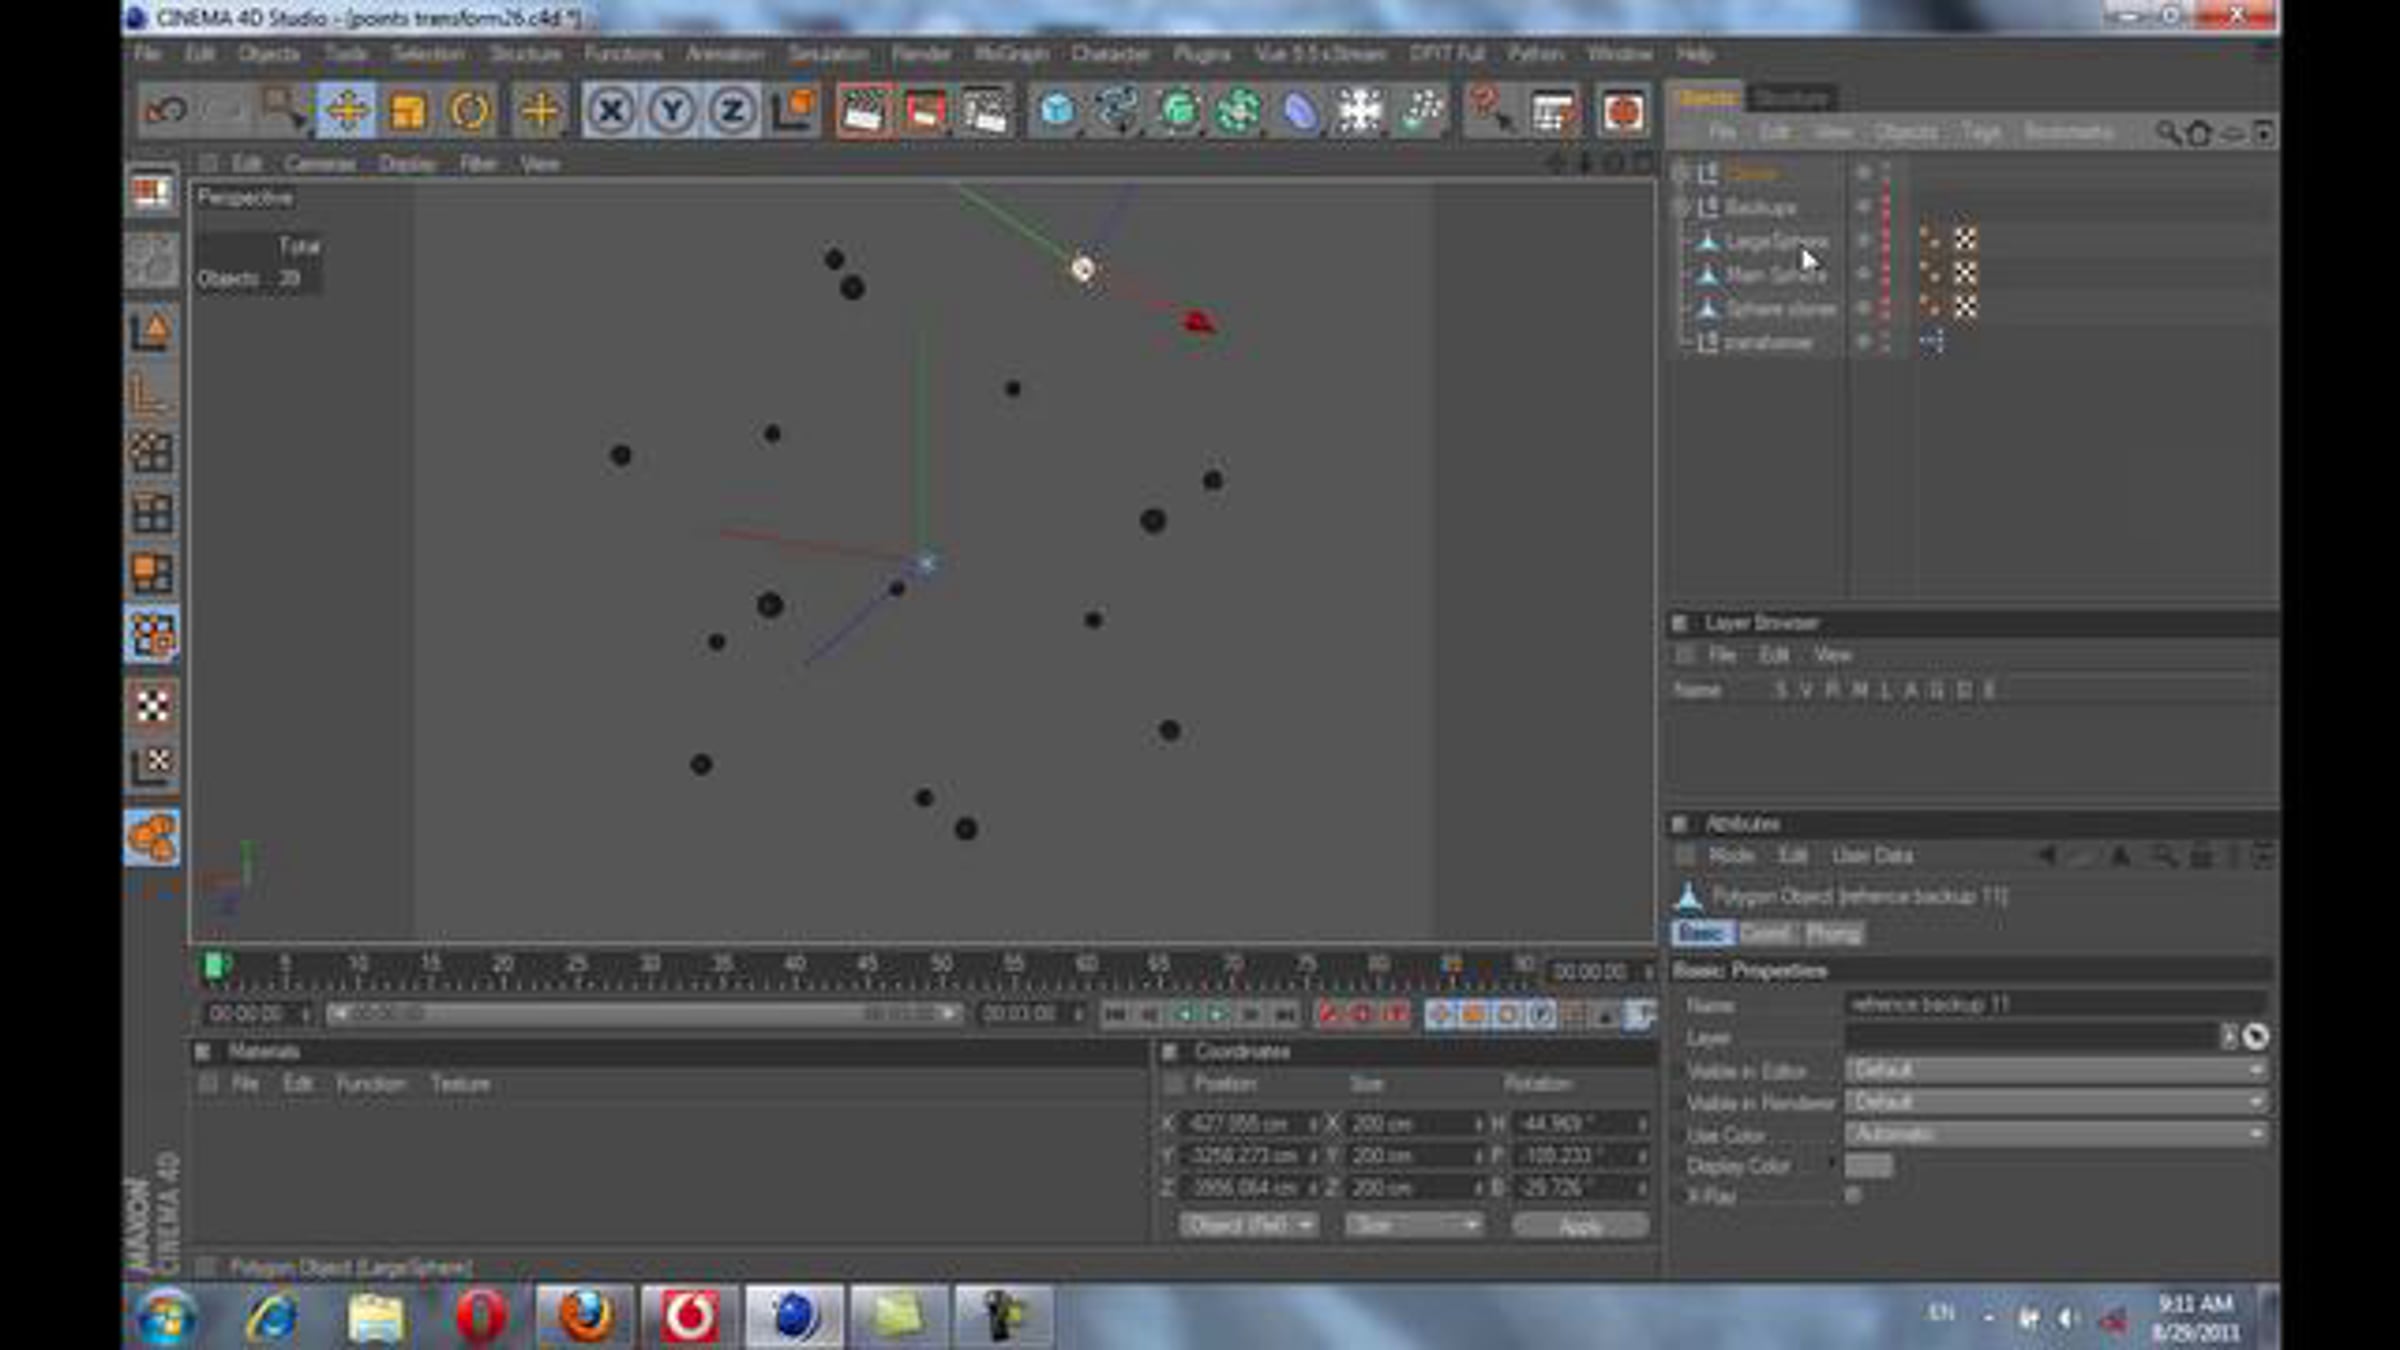Switch to the Structure tab

(x=1792, y=97)
